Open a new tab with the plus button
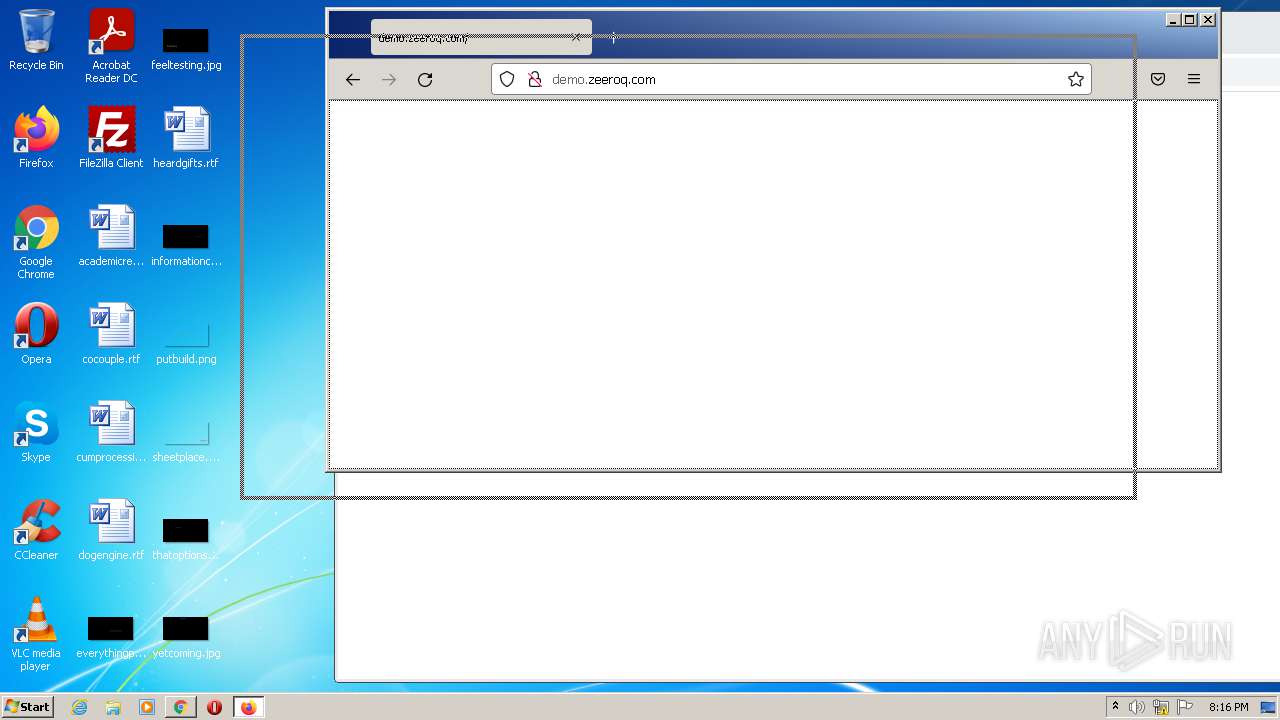1280x720 pixels. click(x=613, y=37)
